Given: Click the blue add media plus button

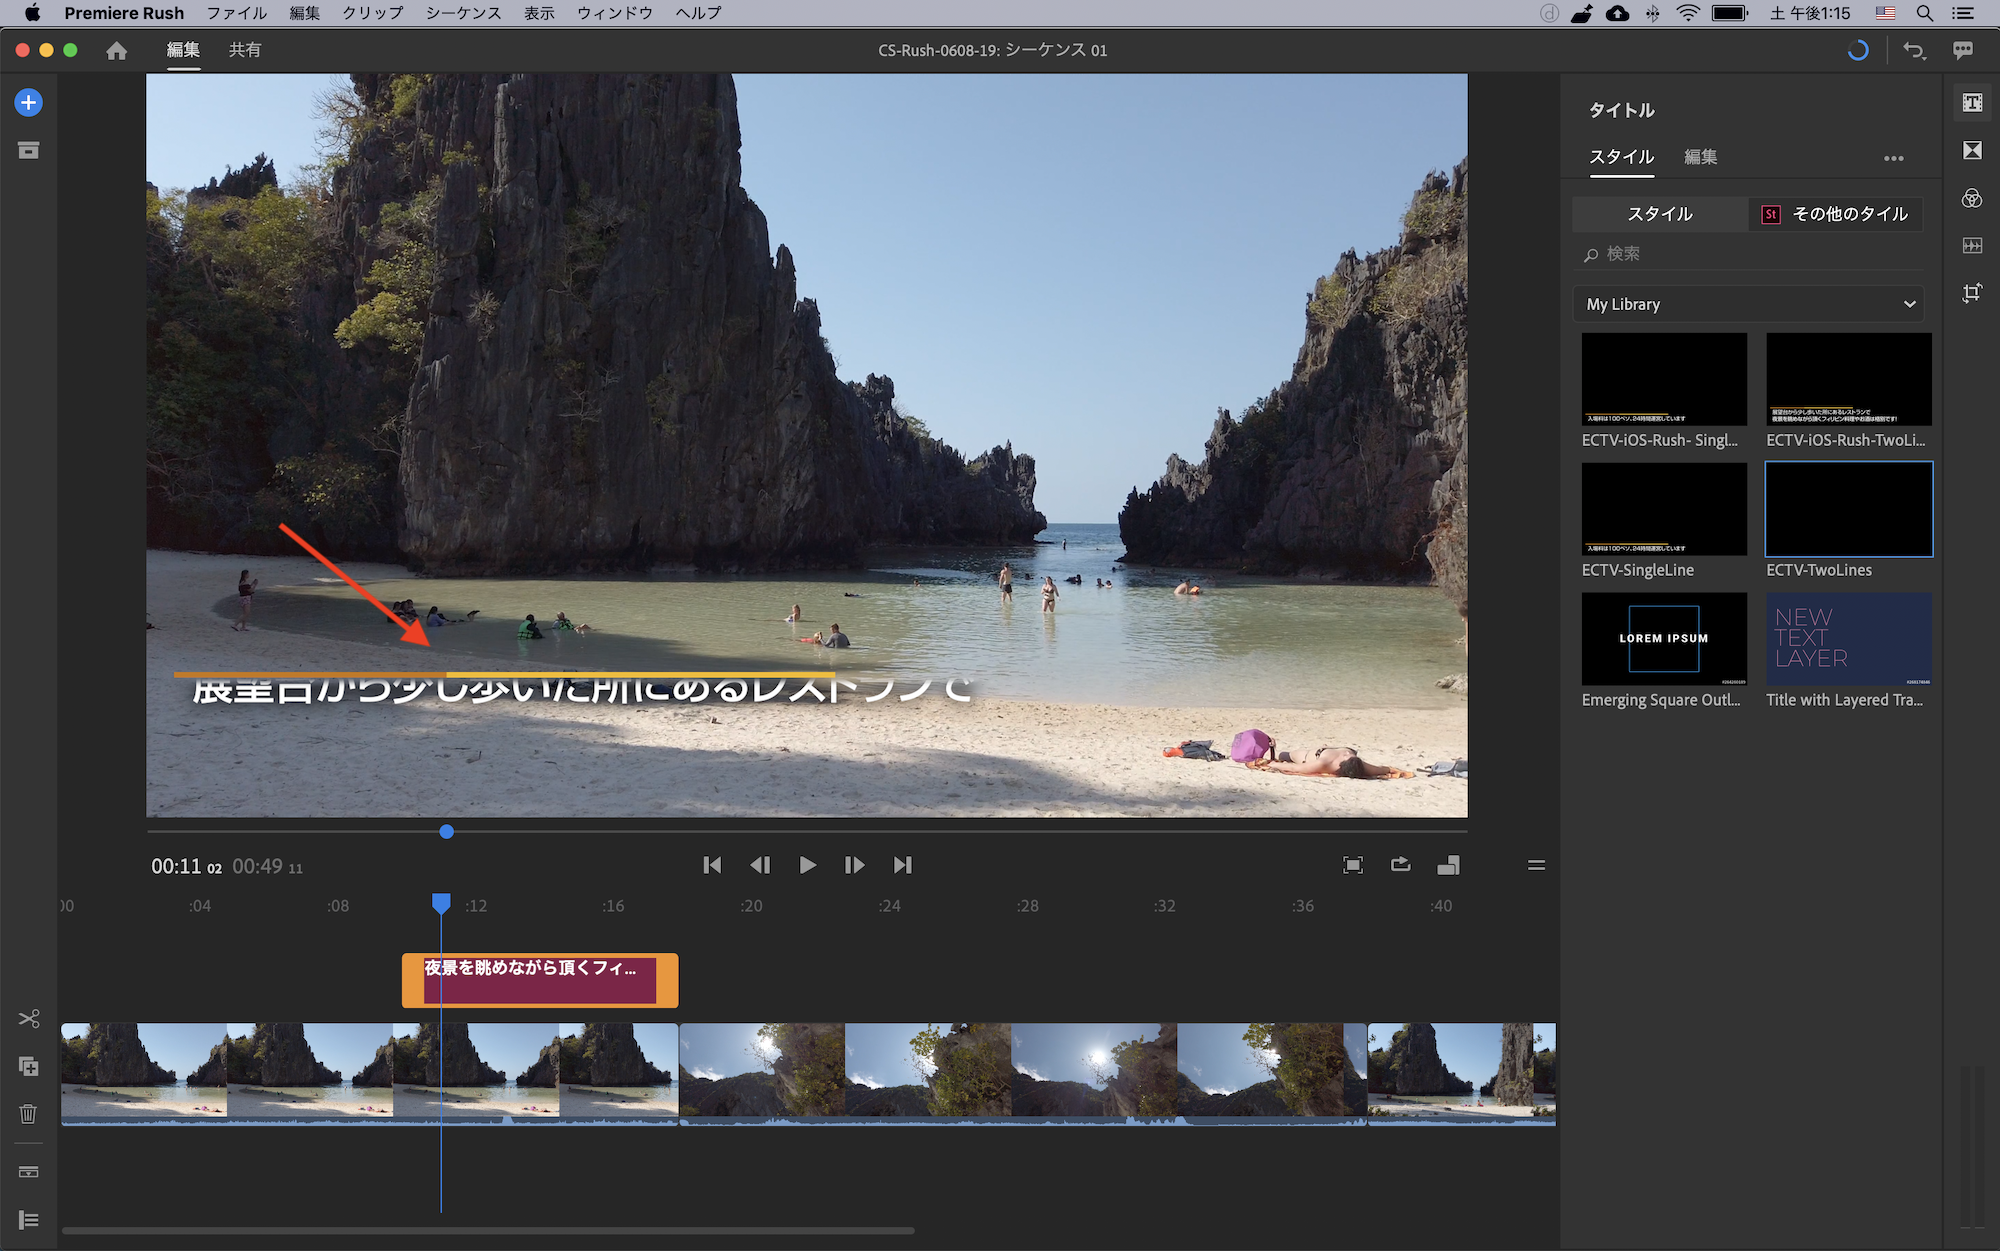Looking at the screenshot, I should coord(29,102).
